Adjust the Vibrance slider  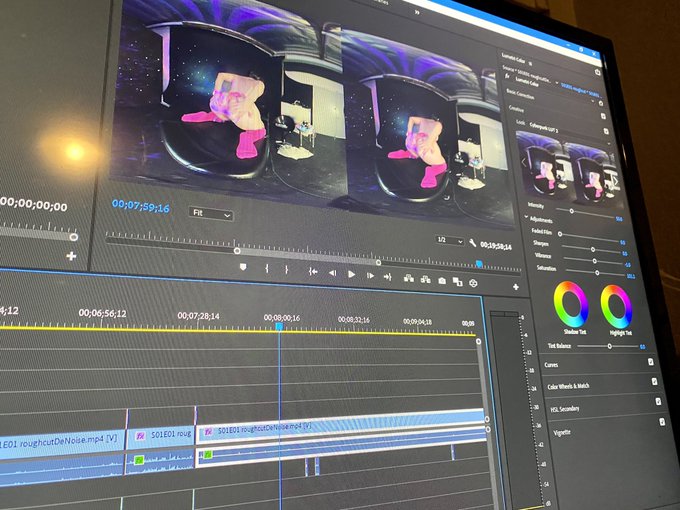[595, 261]
